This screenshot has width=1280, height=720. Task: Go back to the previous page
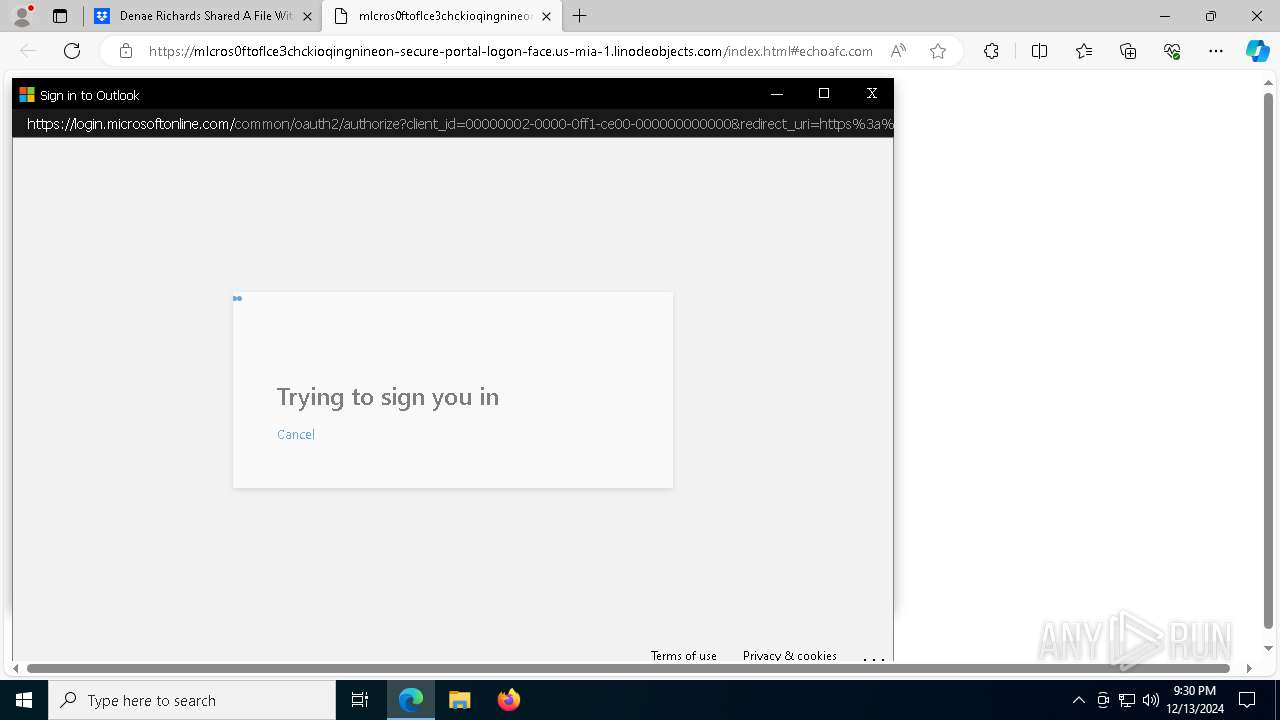tap(28, 51)
